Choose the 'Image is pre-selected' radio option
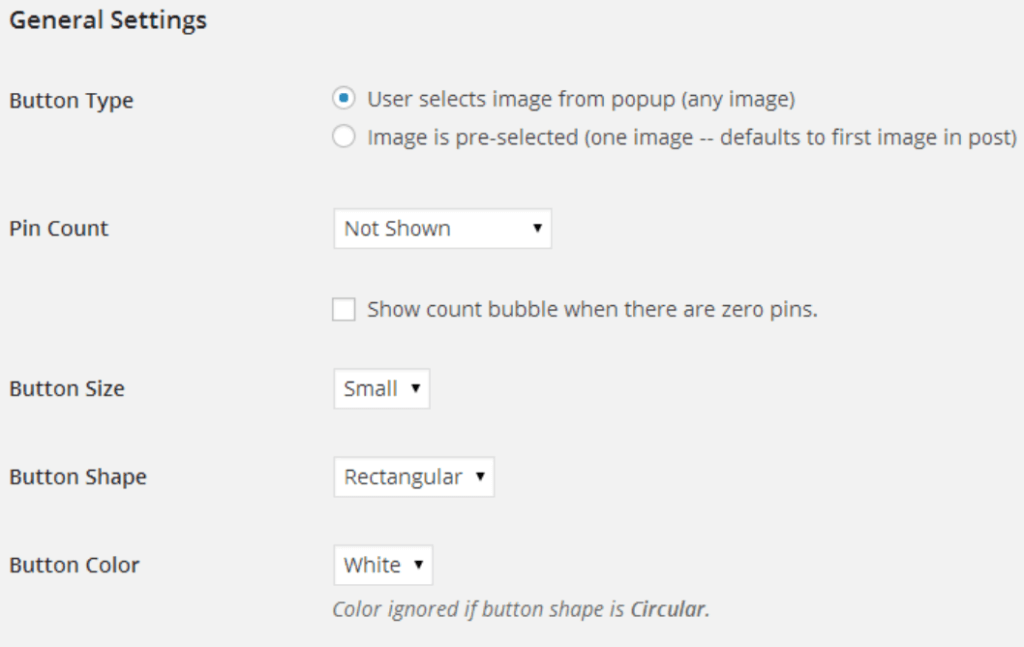Image resolution: width=1024 pixels, height=647 pixels. 344,137
